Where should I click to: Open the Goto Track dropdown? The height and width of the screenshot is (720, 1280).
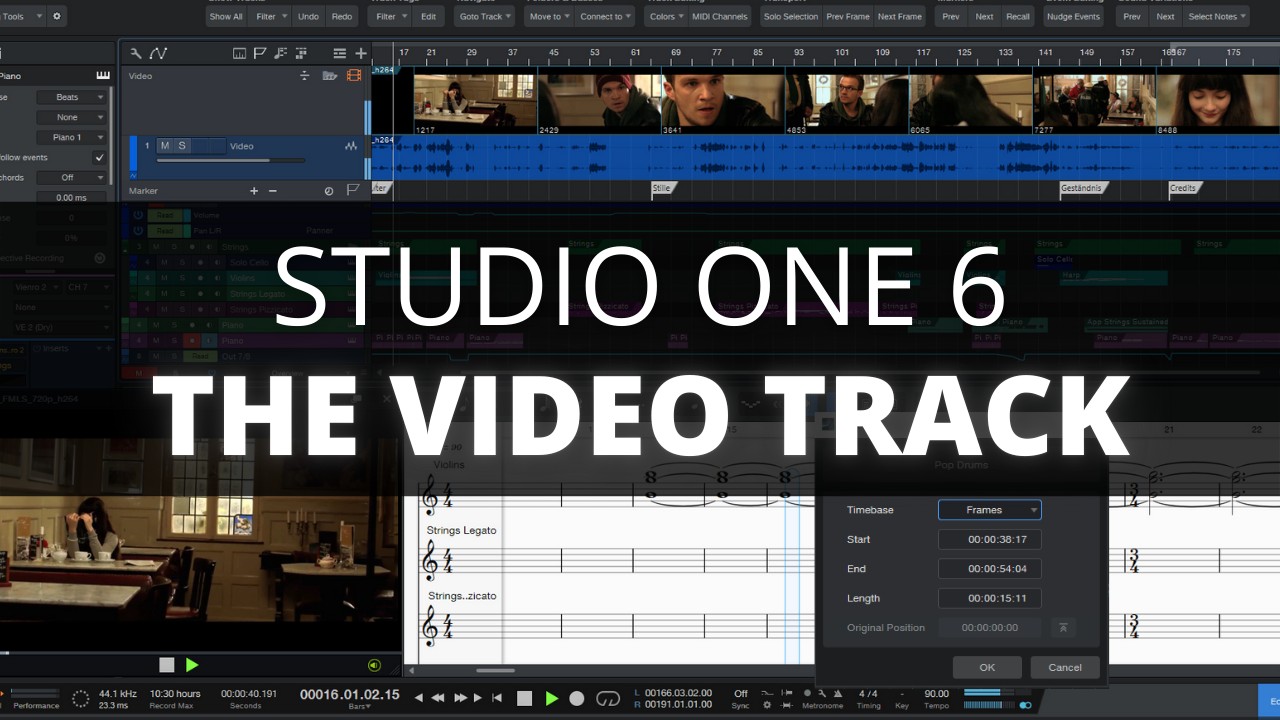pos(484,16)
